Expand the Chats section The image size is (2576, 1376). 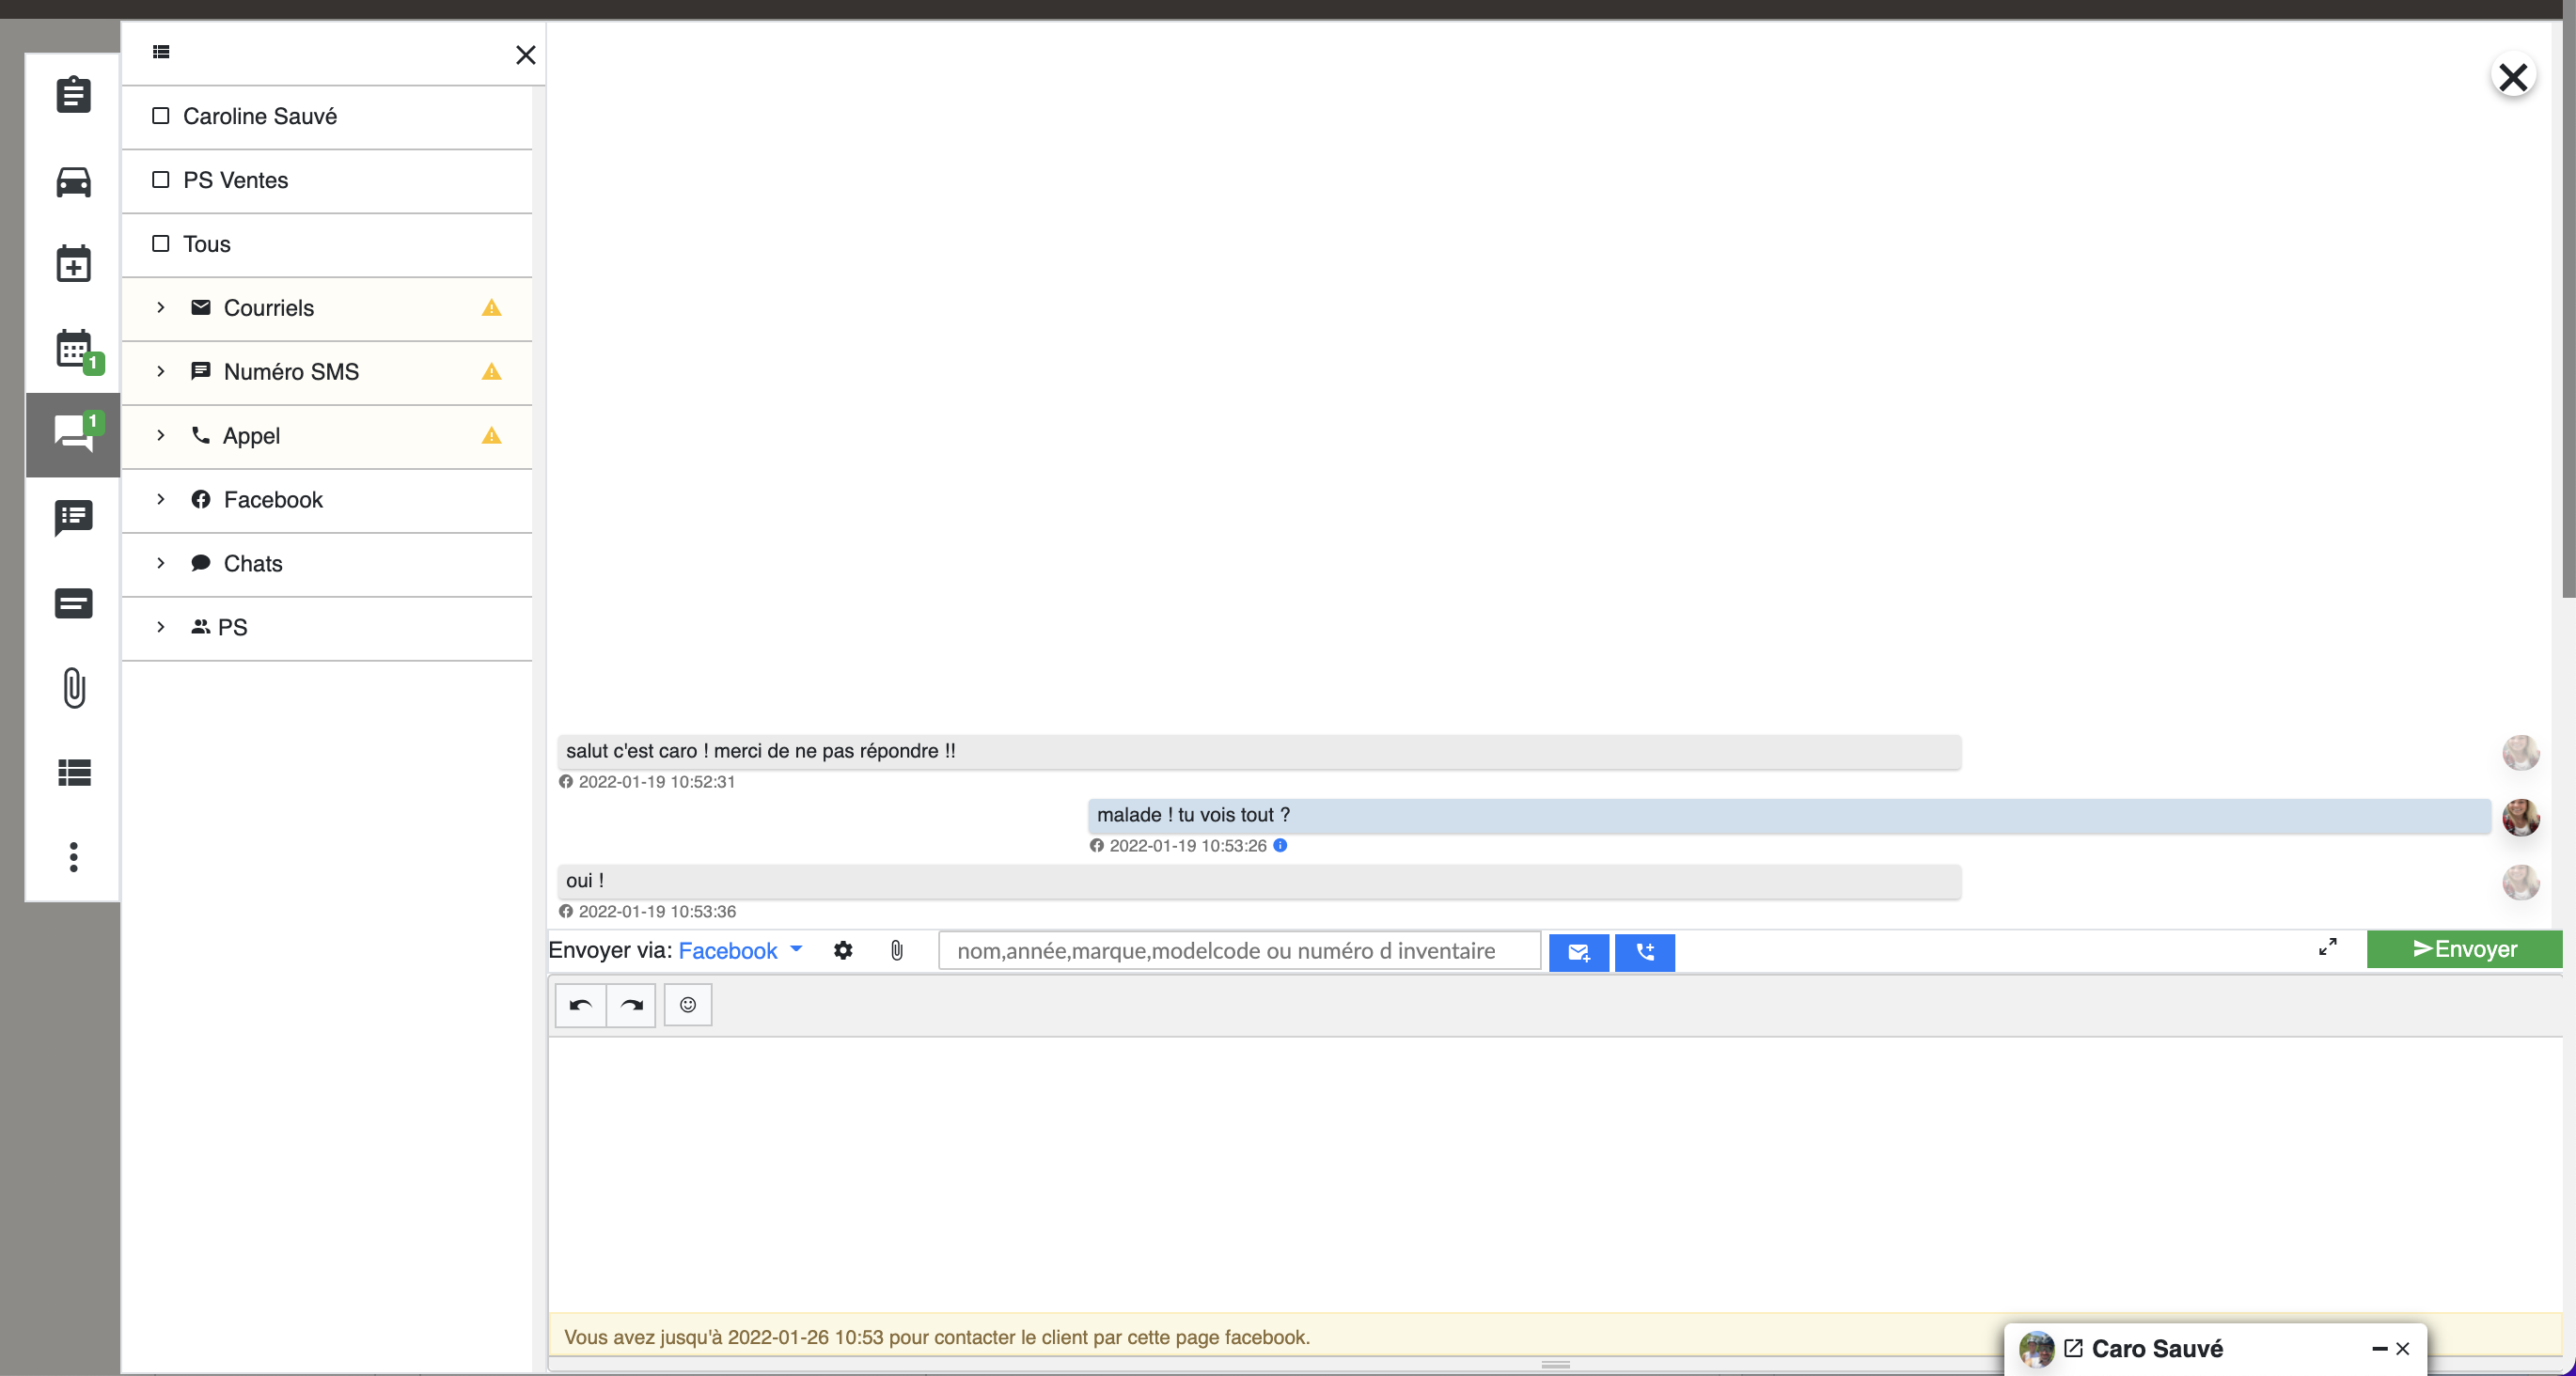160,564
